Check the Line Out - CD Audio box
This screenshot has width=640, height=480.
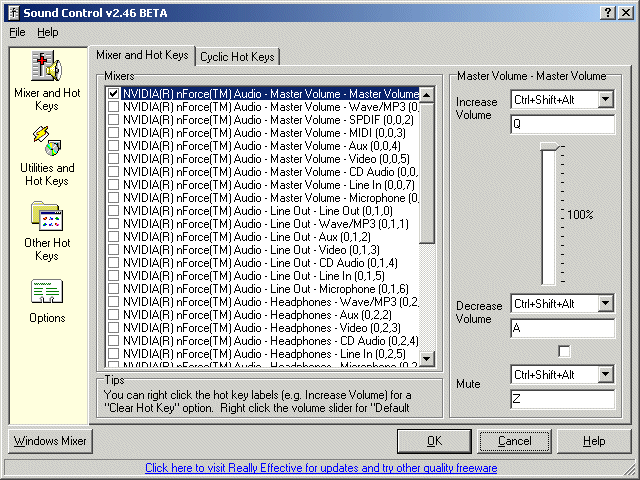tap(113, 263)
